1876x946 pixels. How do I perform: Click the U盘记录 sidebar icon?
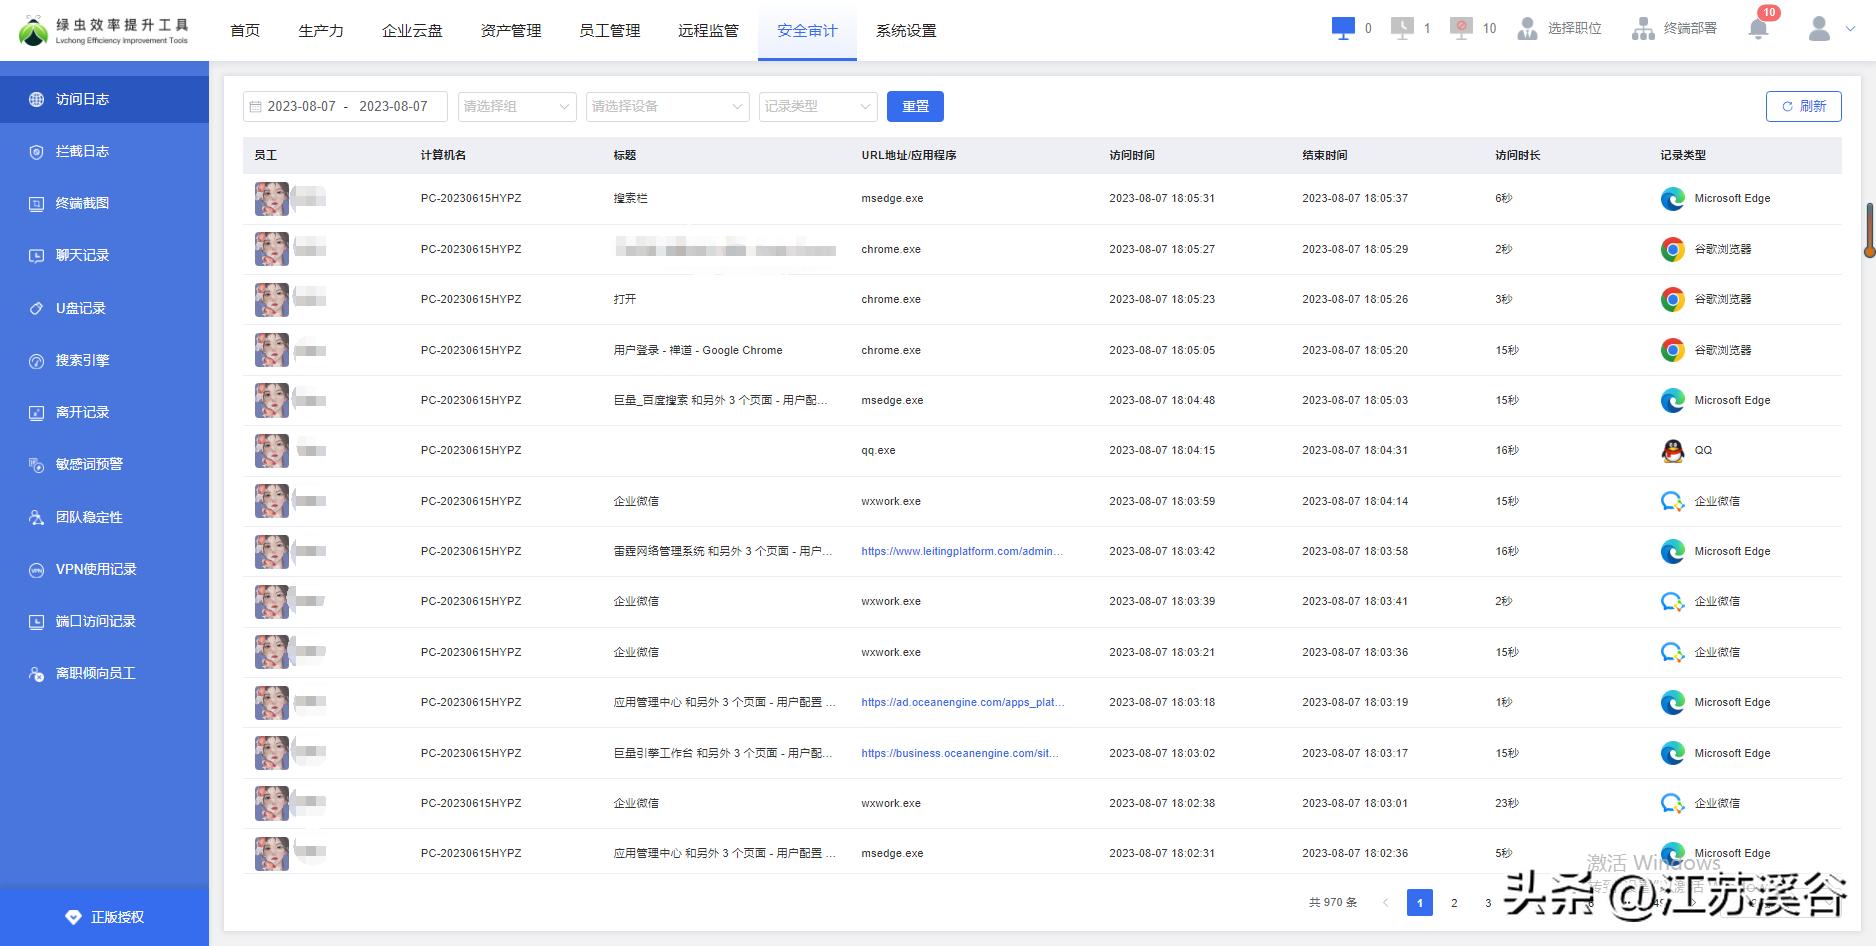pyautogui.click(x=37, y=308)
